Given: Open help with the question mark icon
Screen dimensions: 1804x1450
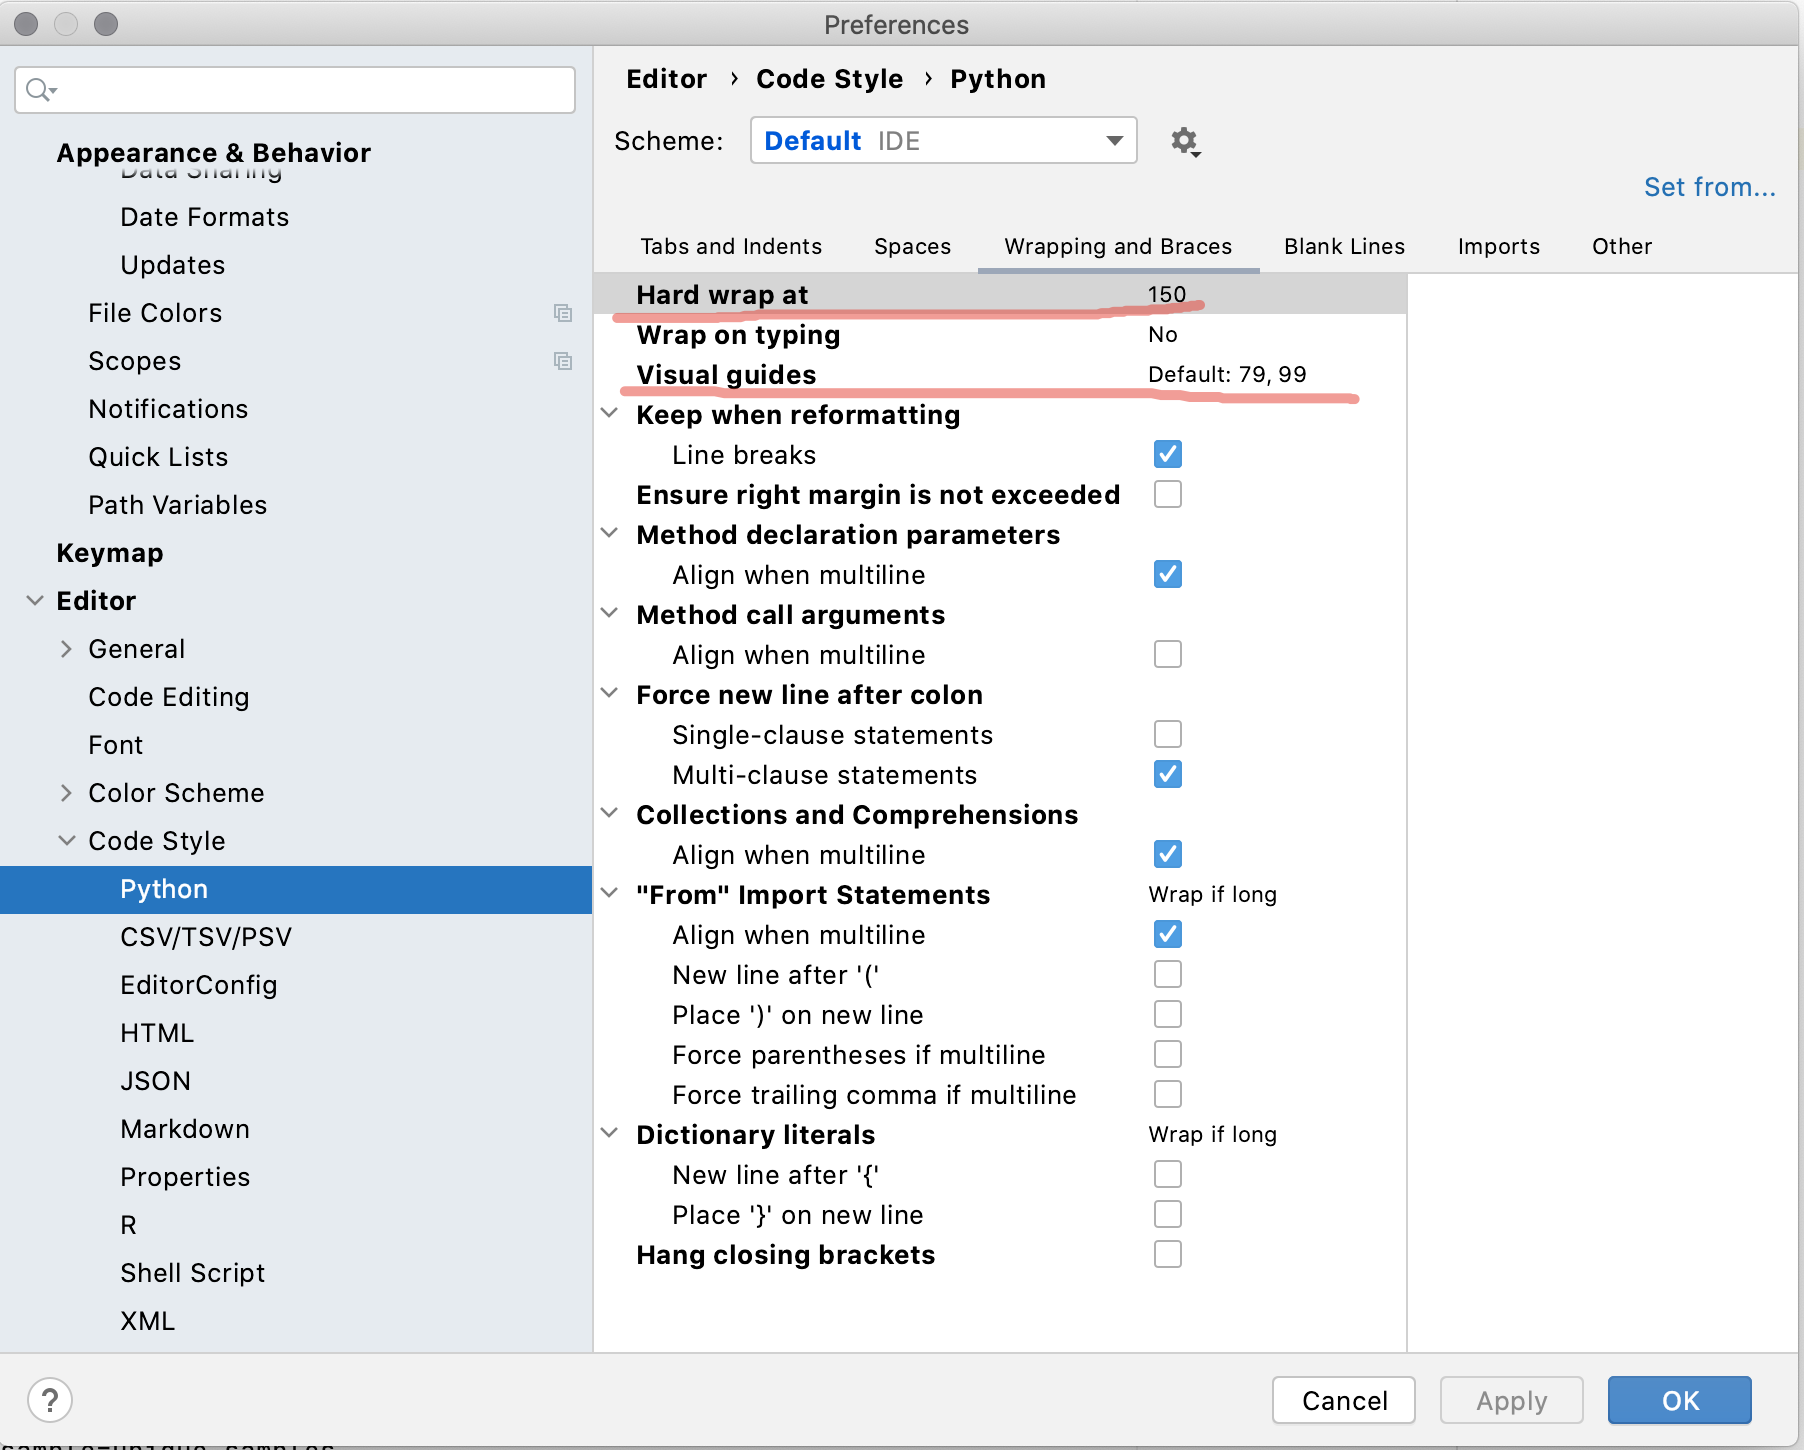Looking at the screenshot, I should point(50,1400).
